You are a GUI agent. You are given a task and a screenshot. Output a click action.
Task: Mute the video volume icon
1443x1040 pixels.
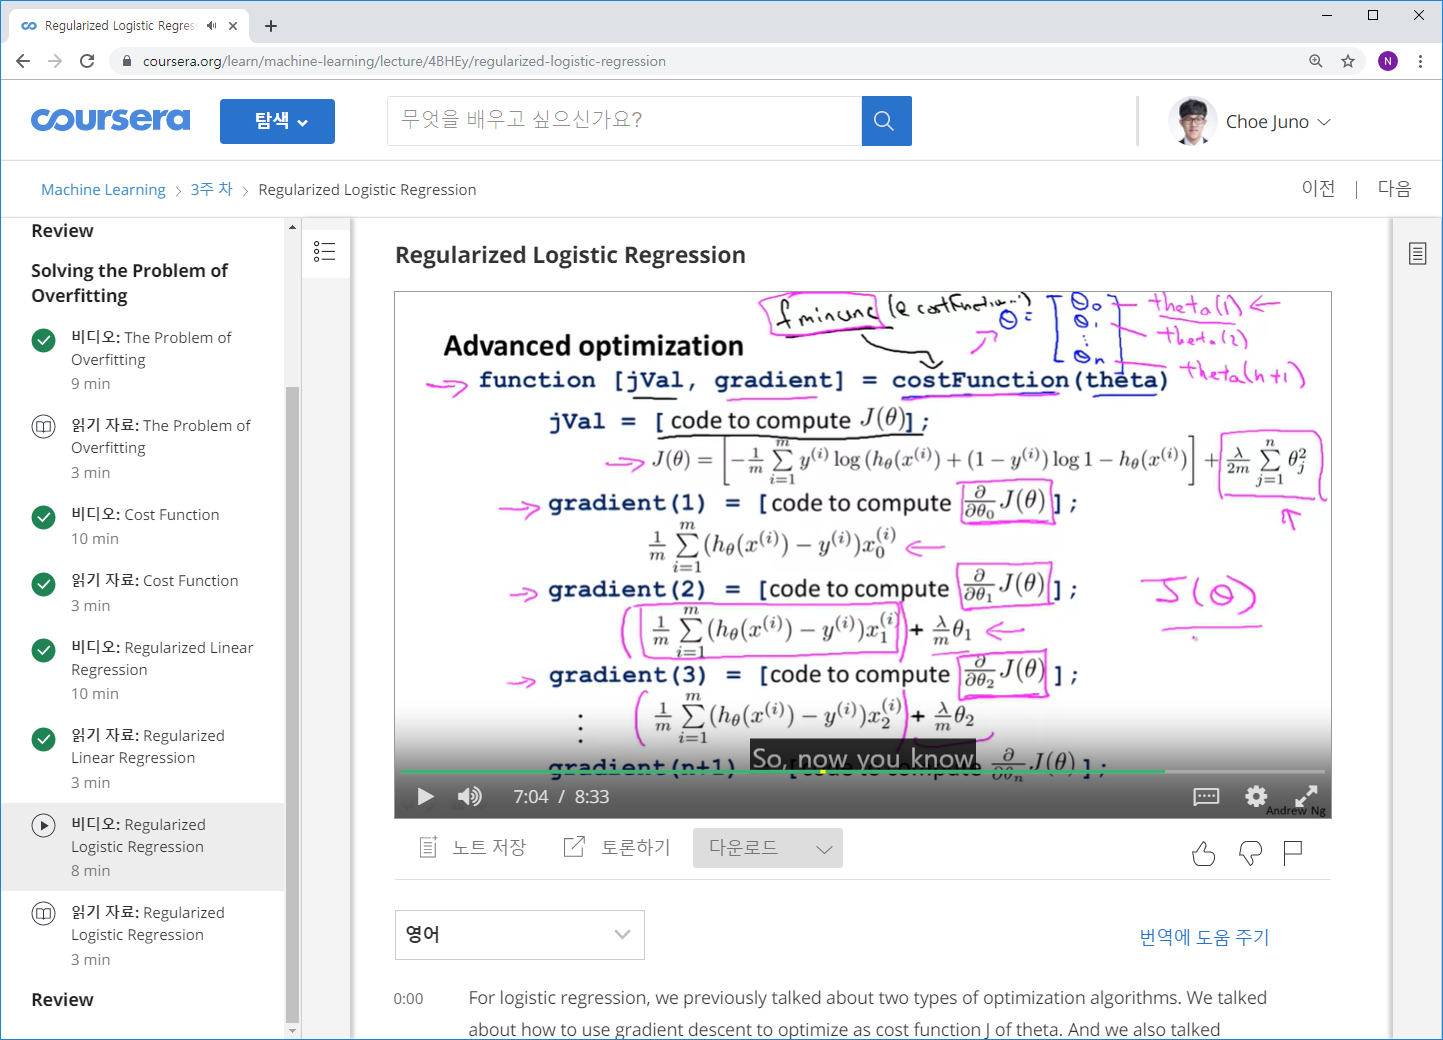pos(469,796)
